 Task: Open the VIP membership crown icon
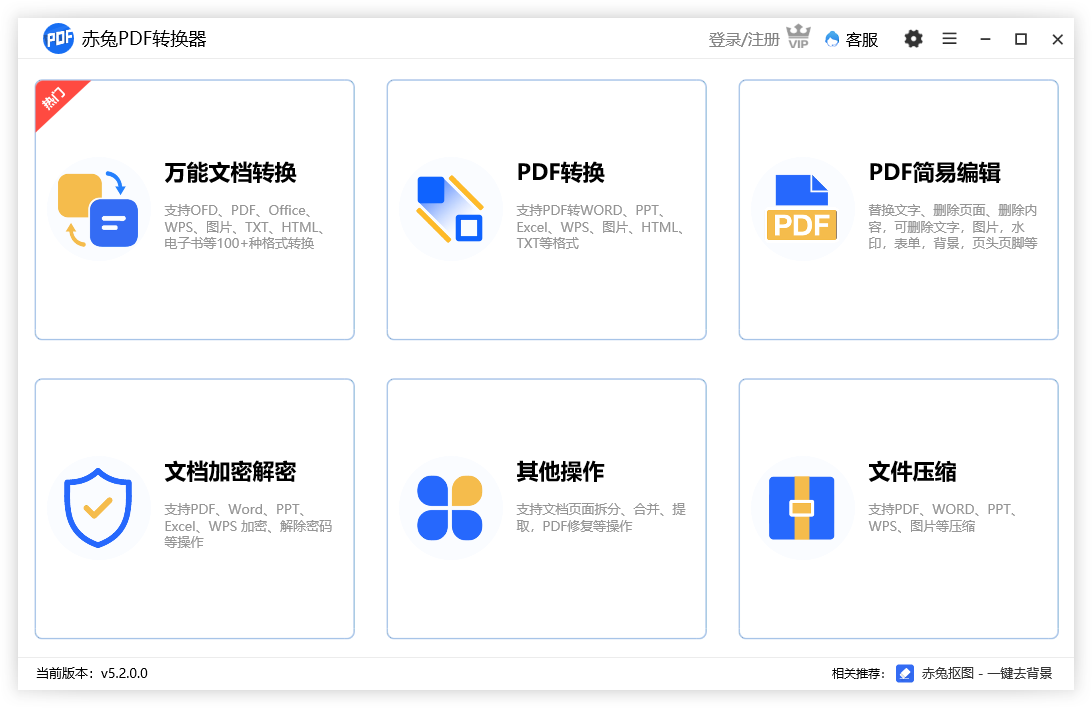pyautogui.click(x=798, y=38)
